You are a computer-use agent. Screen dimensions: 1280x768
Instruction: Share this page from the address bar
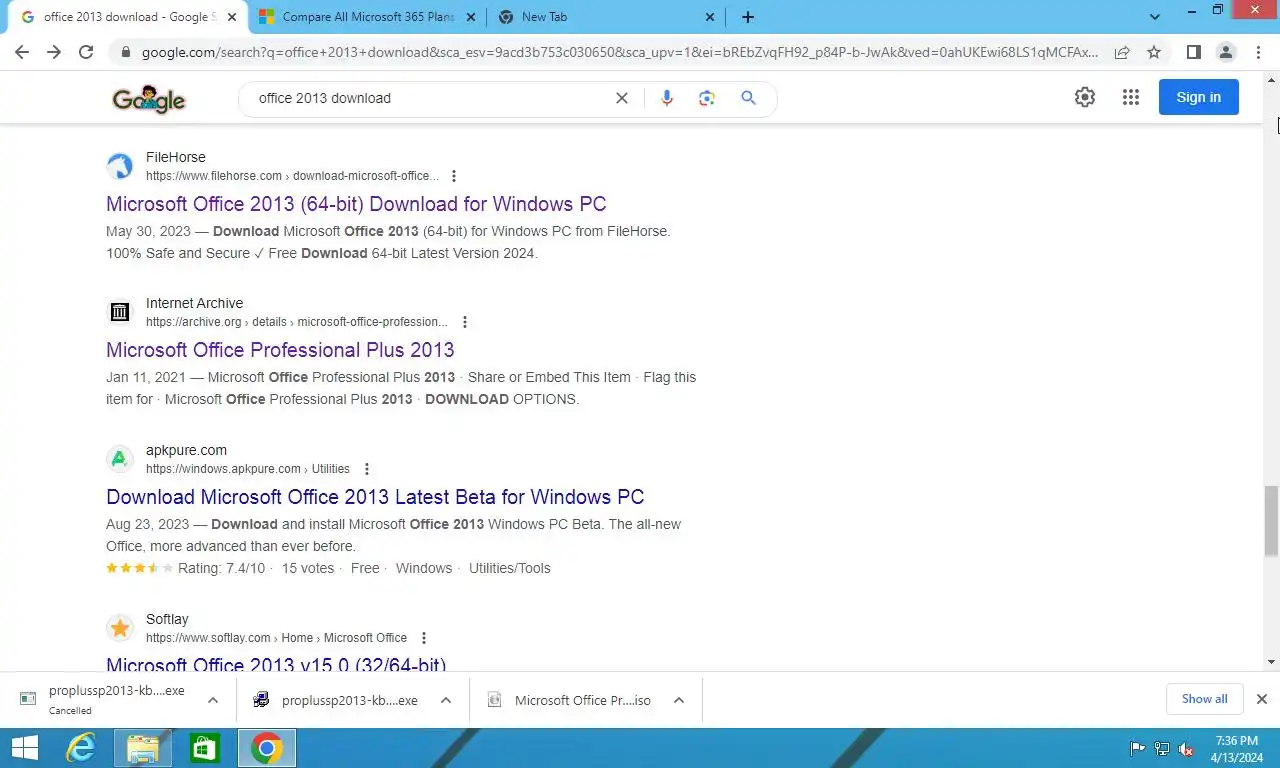(1122, 52)
